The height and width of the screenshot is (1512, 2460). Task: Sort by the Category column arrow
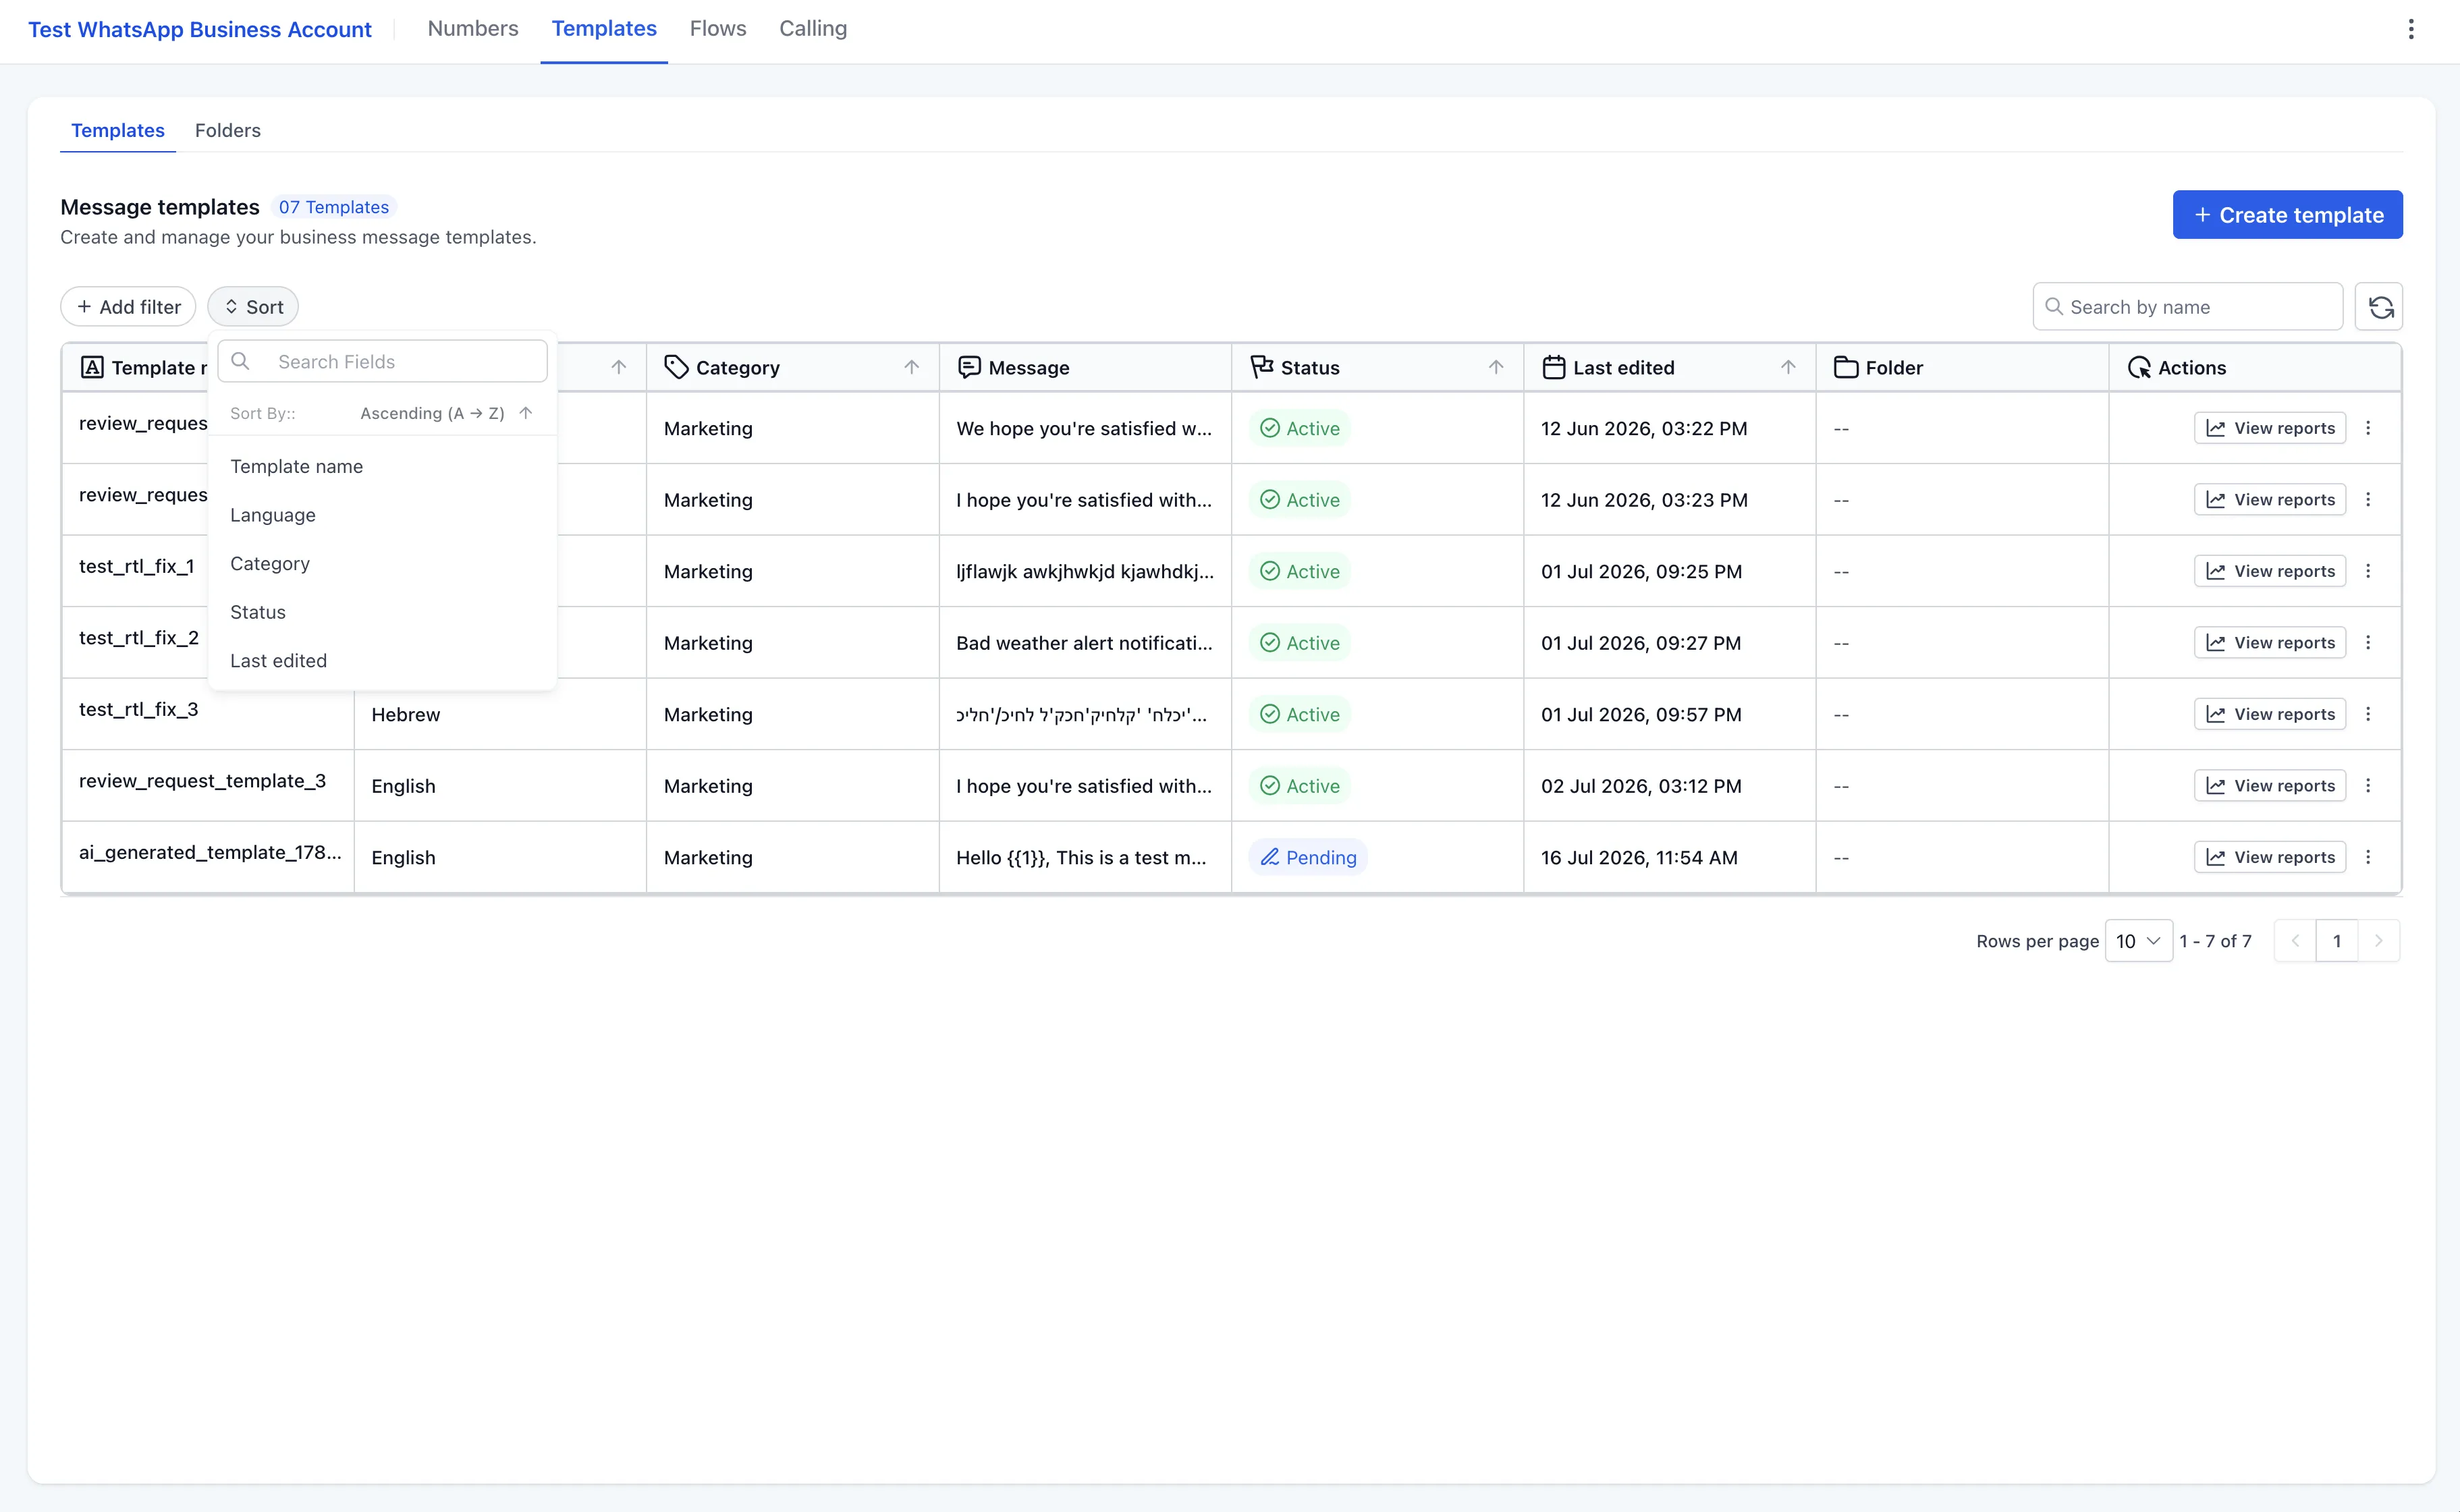pyautogui.click(x=911, y=367)
